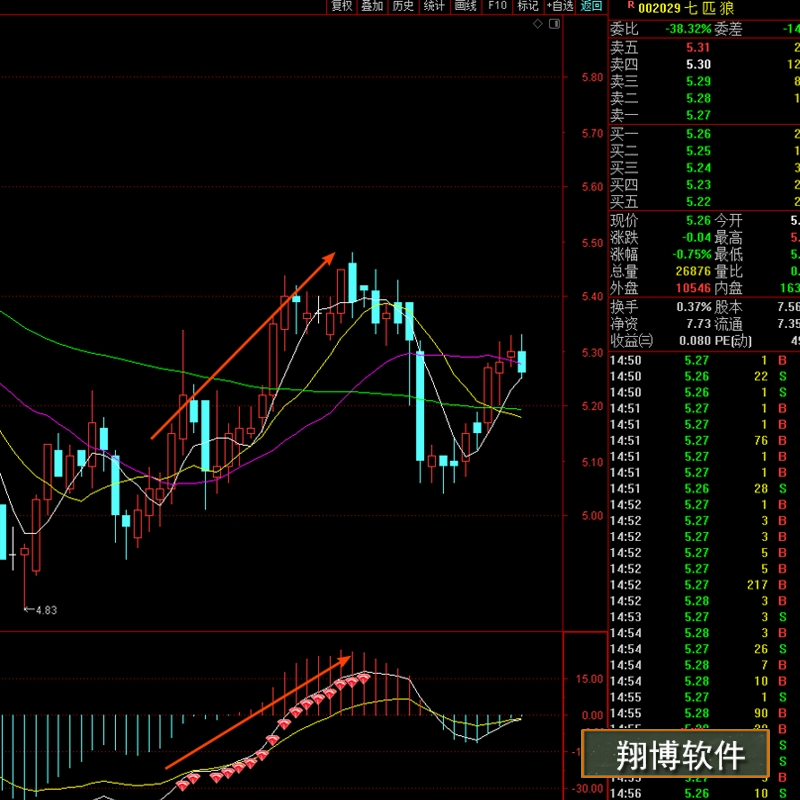Image resolution: width=800 pixels, height=800 pixels.
Task: Click the 净资 7.73 value
Action: pos(698,324)
